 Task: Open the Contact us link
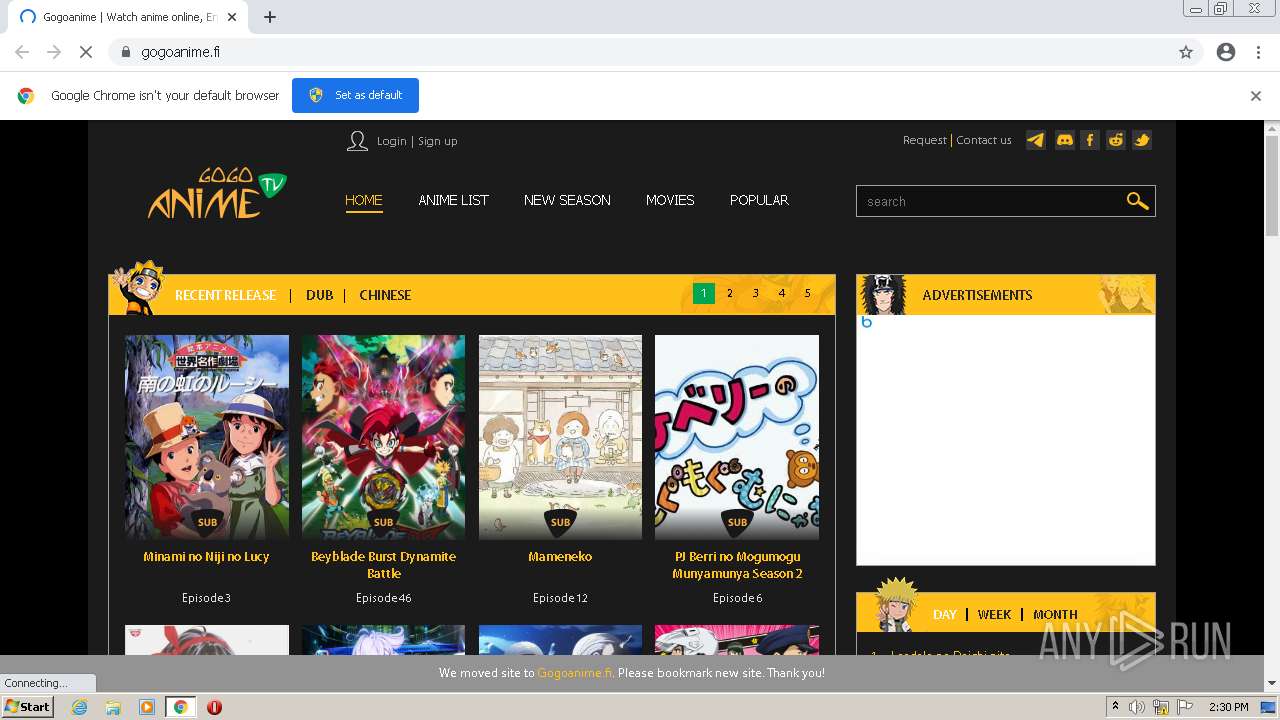(x=984, y=140)
